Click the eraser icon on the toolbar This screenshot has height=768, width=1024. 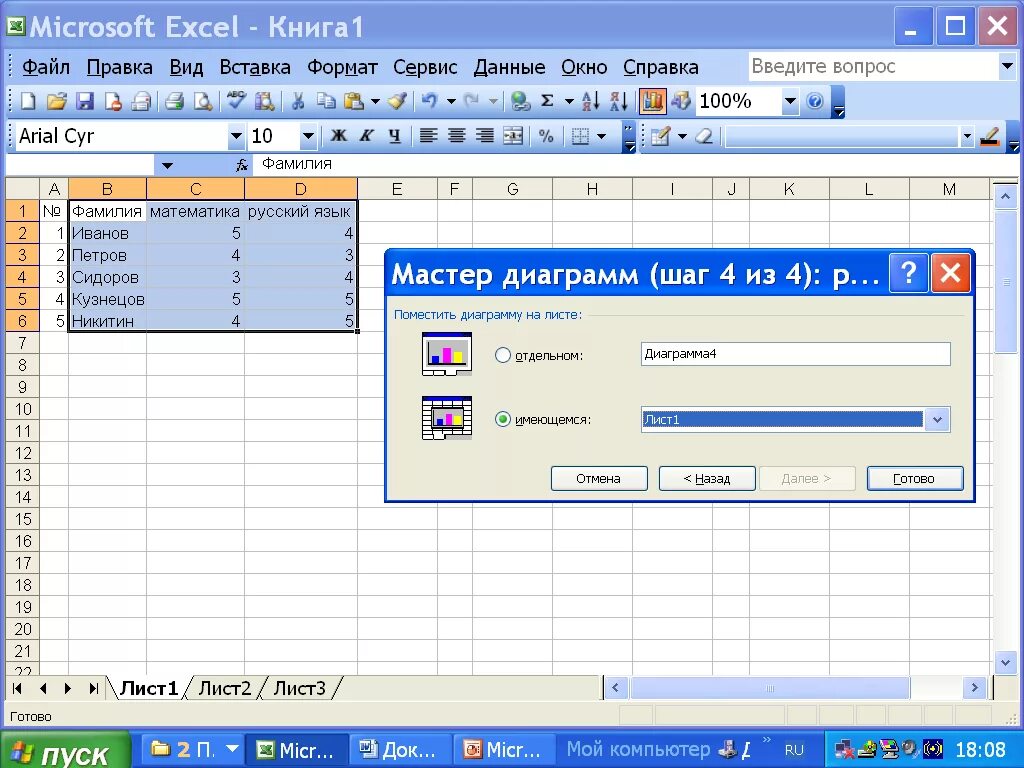tap(703, 136)
